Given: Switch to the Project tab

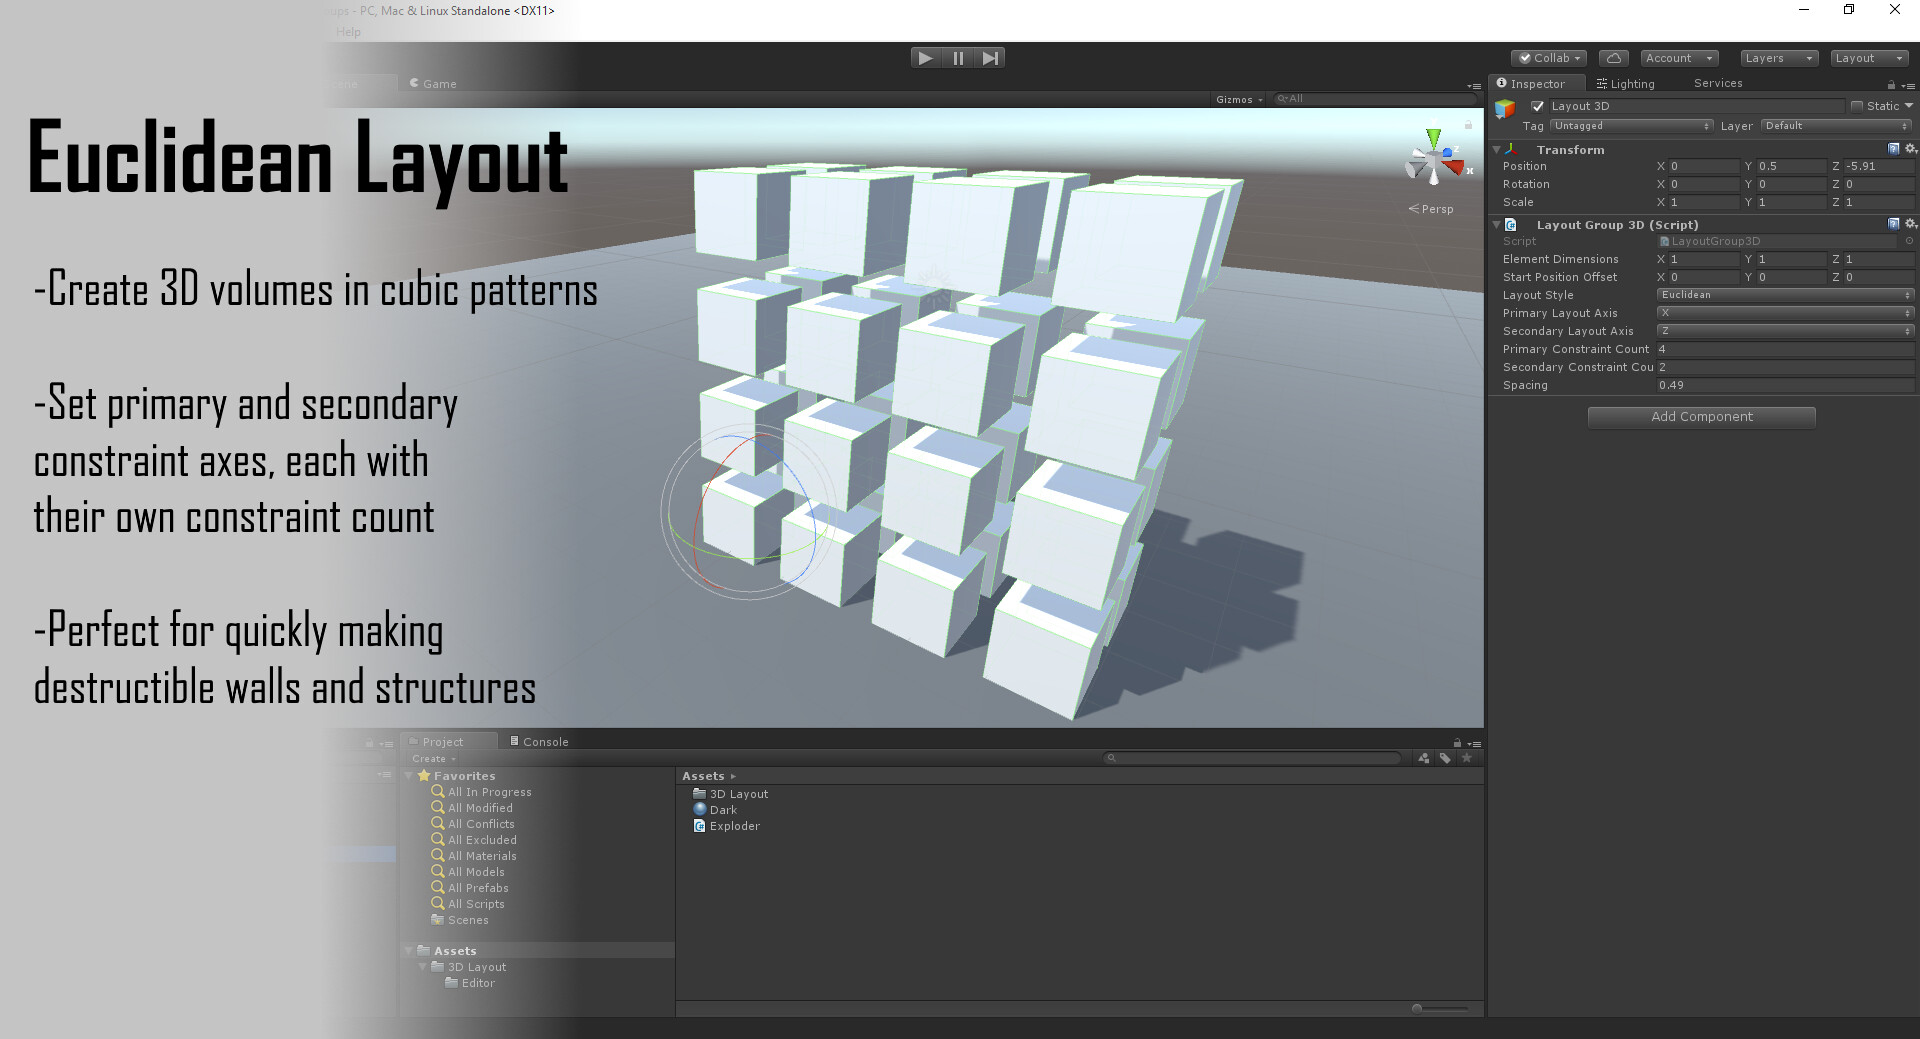Looking at the screenshot, I should [449, 742].
